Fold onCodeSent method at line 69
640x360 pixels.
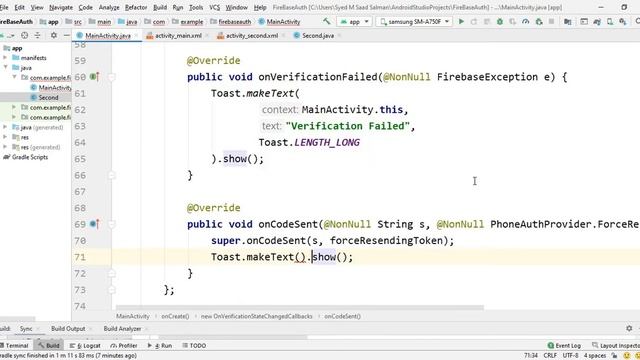tap(111, 224)
